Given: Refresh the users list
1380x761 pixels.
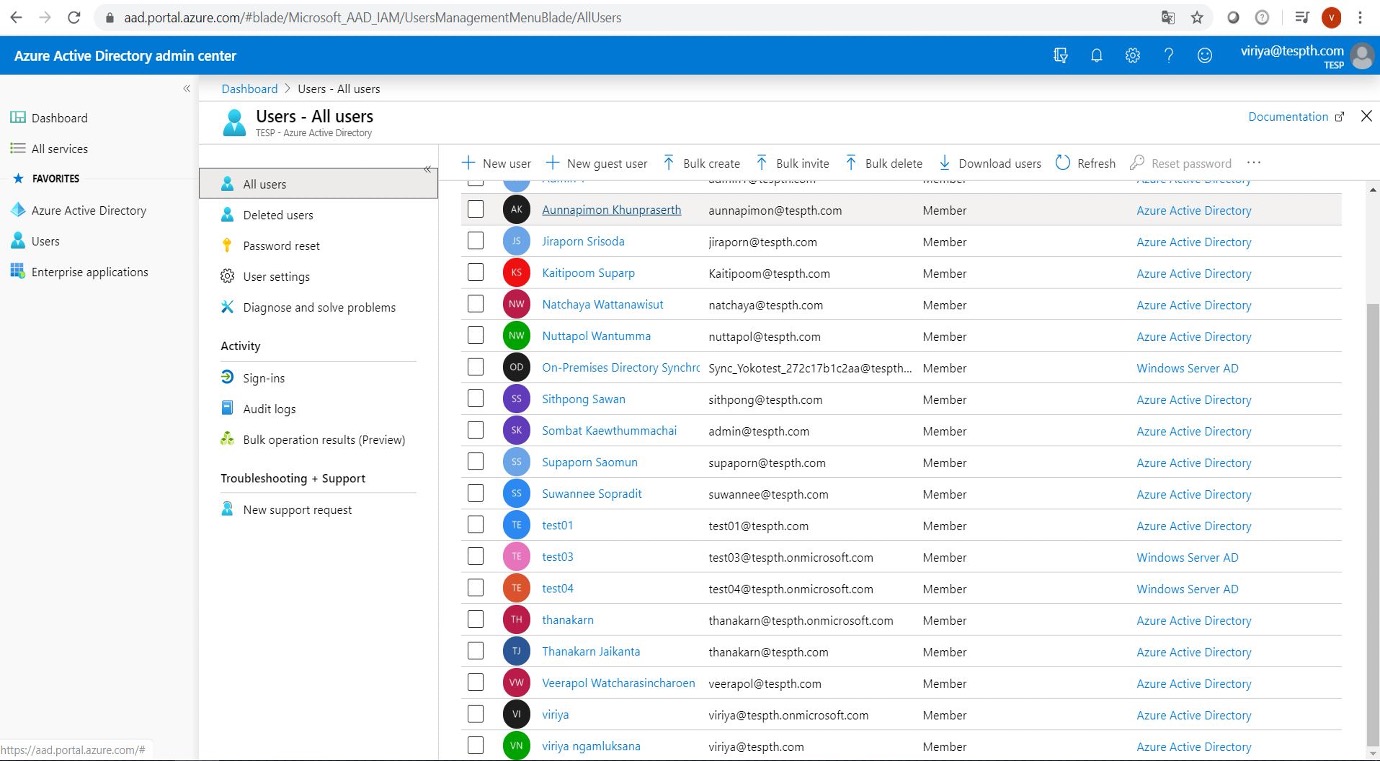Looking at the screenshot, I should (x=1085, y=163).
